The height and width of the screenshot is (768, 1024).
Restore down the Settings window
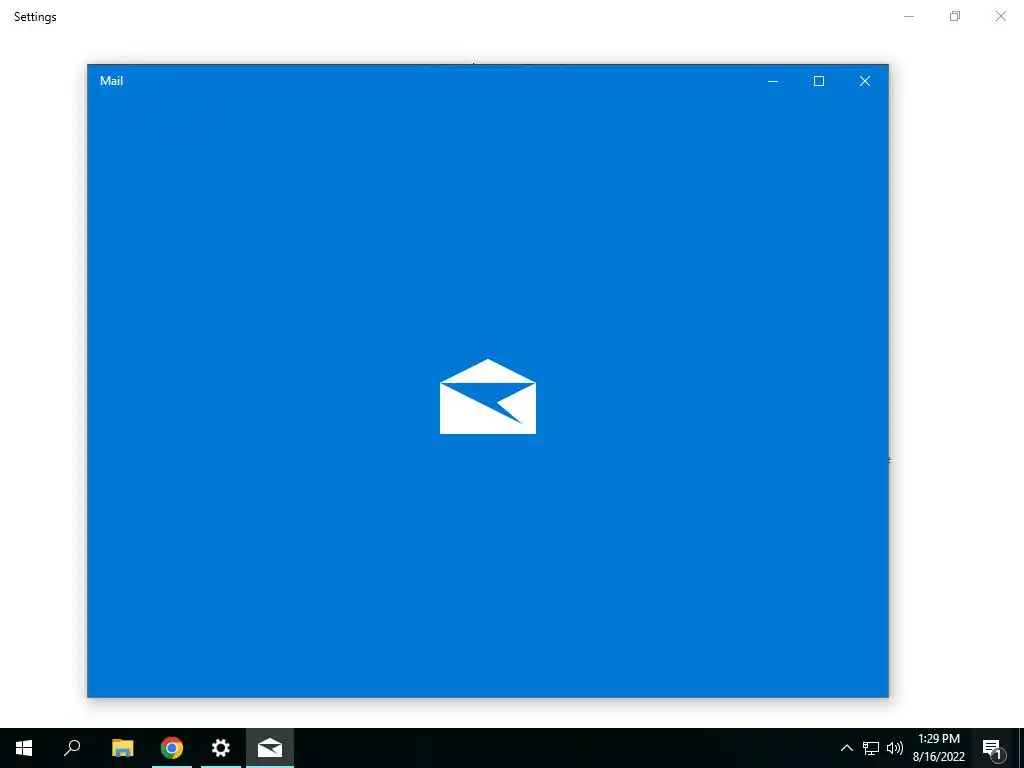(x=955, y=16)
